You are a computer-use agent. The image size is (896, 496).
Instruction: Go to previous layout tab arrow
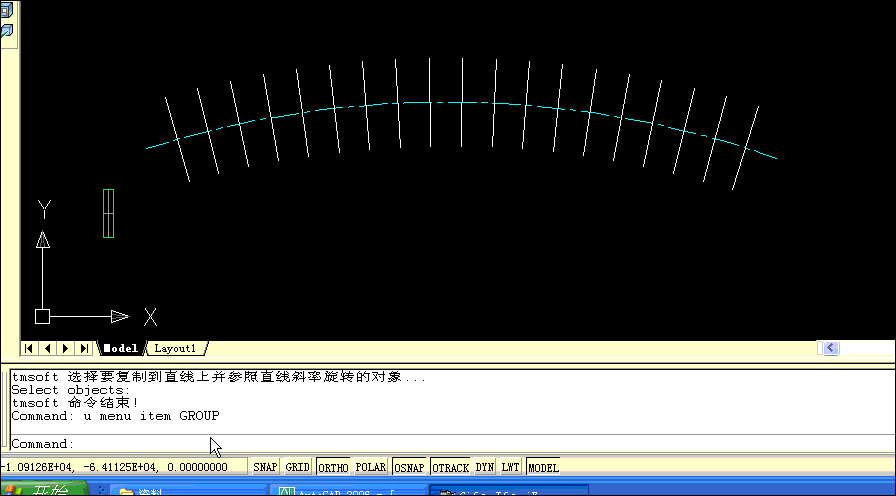point(47,348)
